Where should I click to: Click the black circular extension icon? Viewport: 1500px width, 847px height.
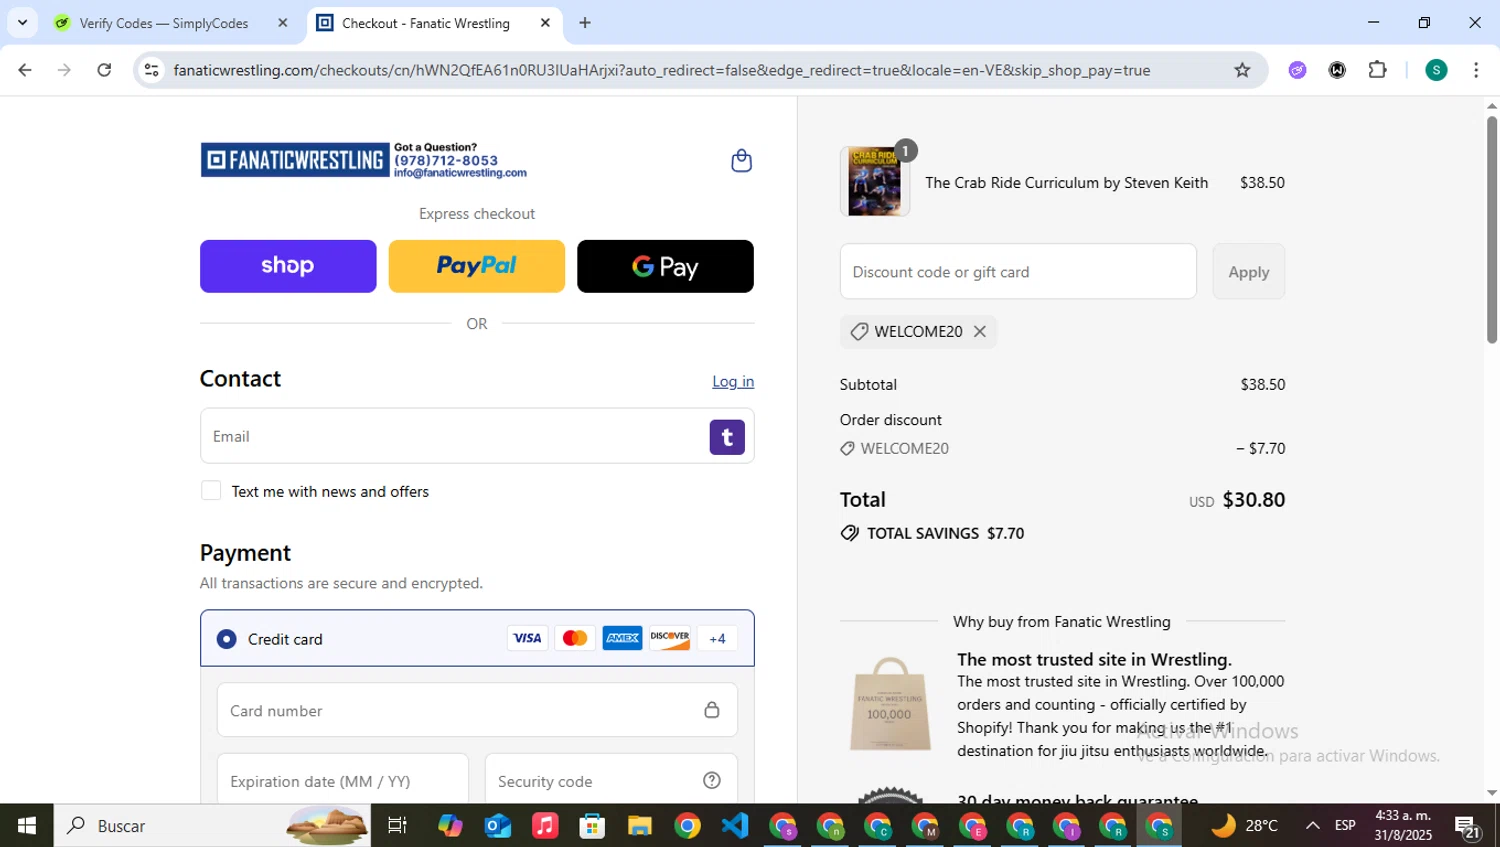1337,70
